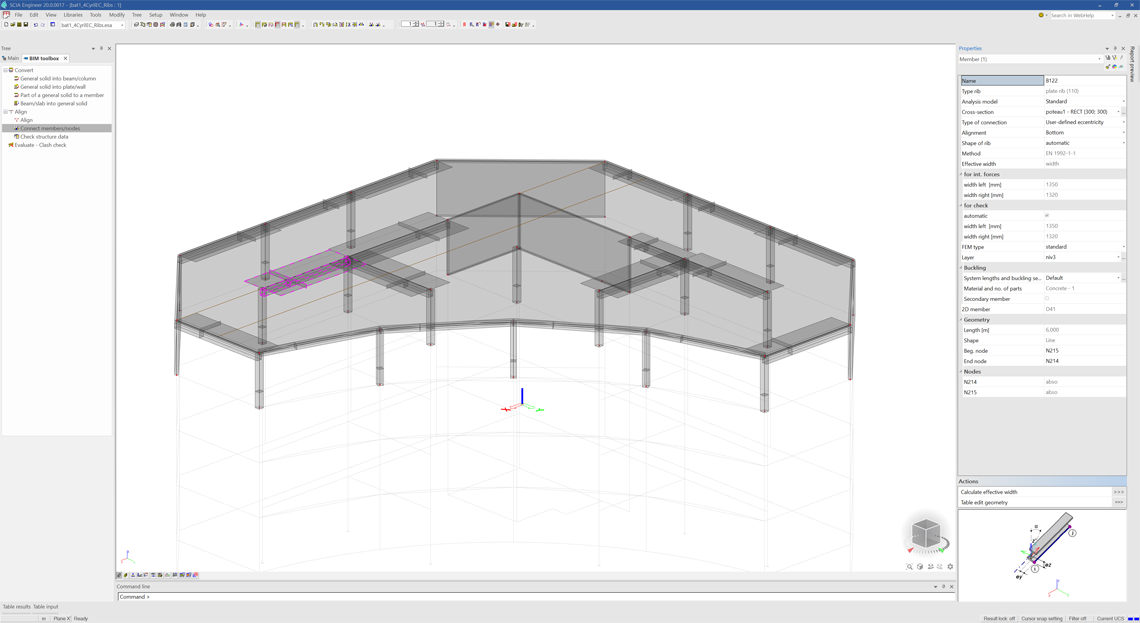This screenshot has width=1140, height=623.
Task: Click the undo icon in the toolbar
Action: point(36,25)
